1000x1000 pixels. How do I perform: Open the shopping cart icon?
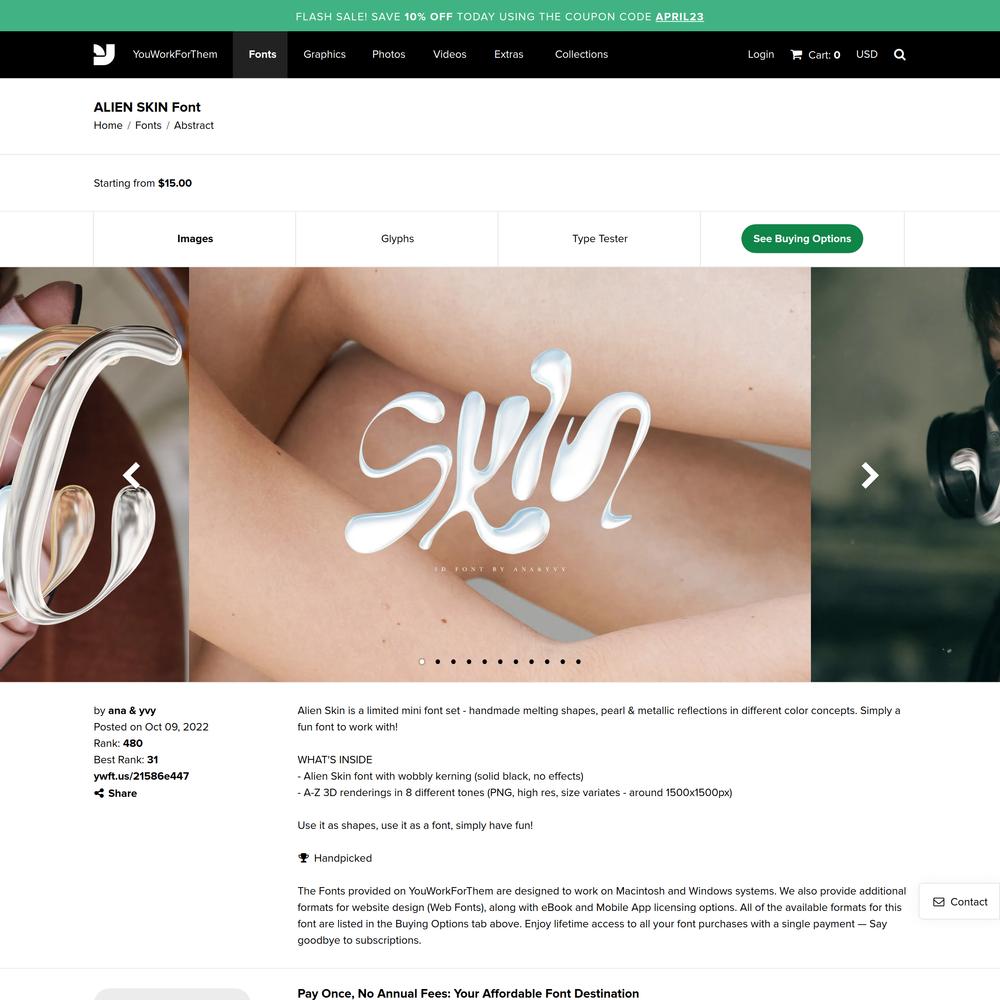796,55
